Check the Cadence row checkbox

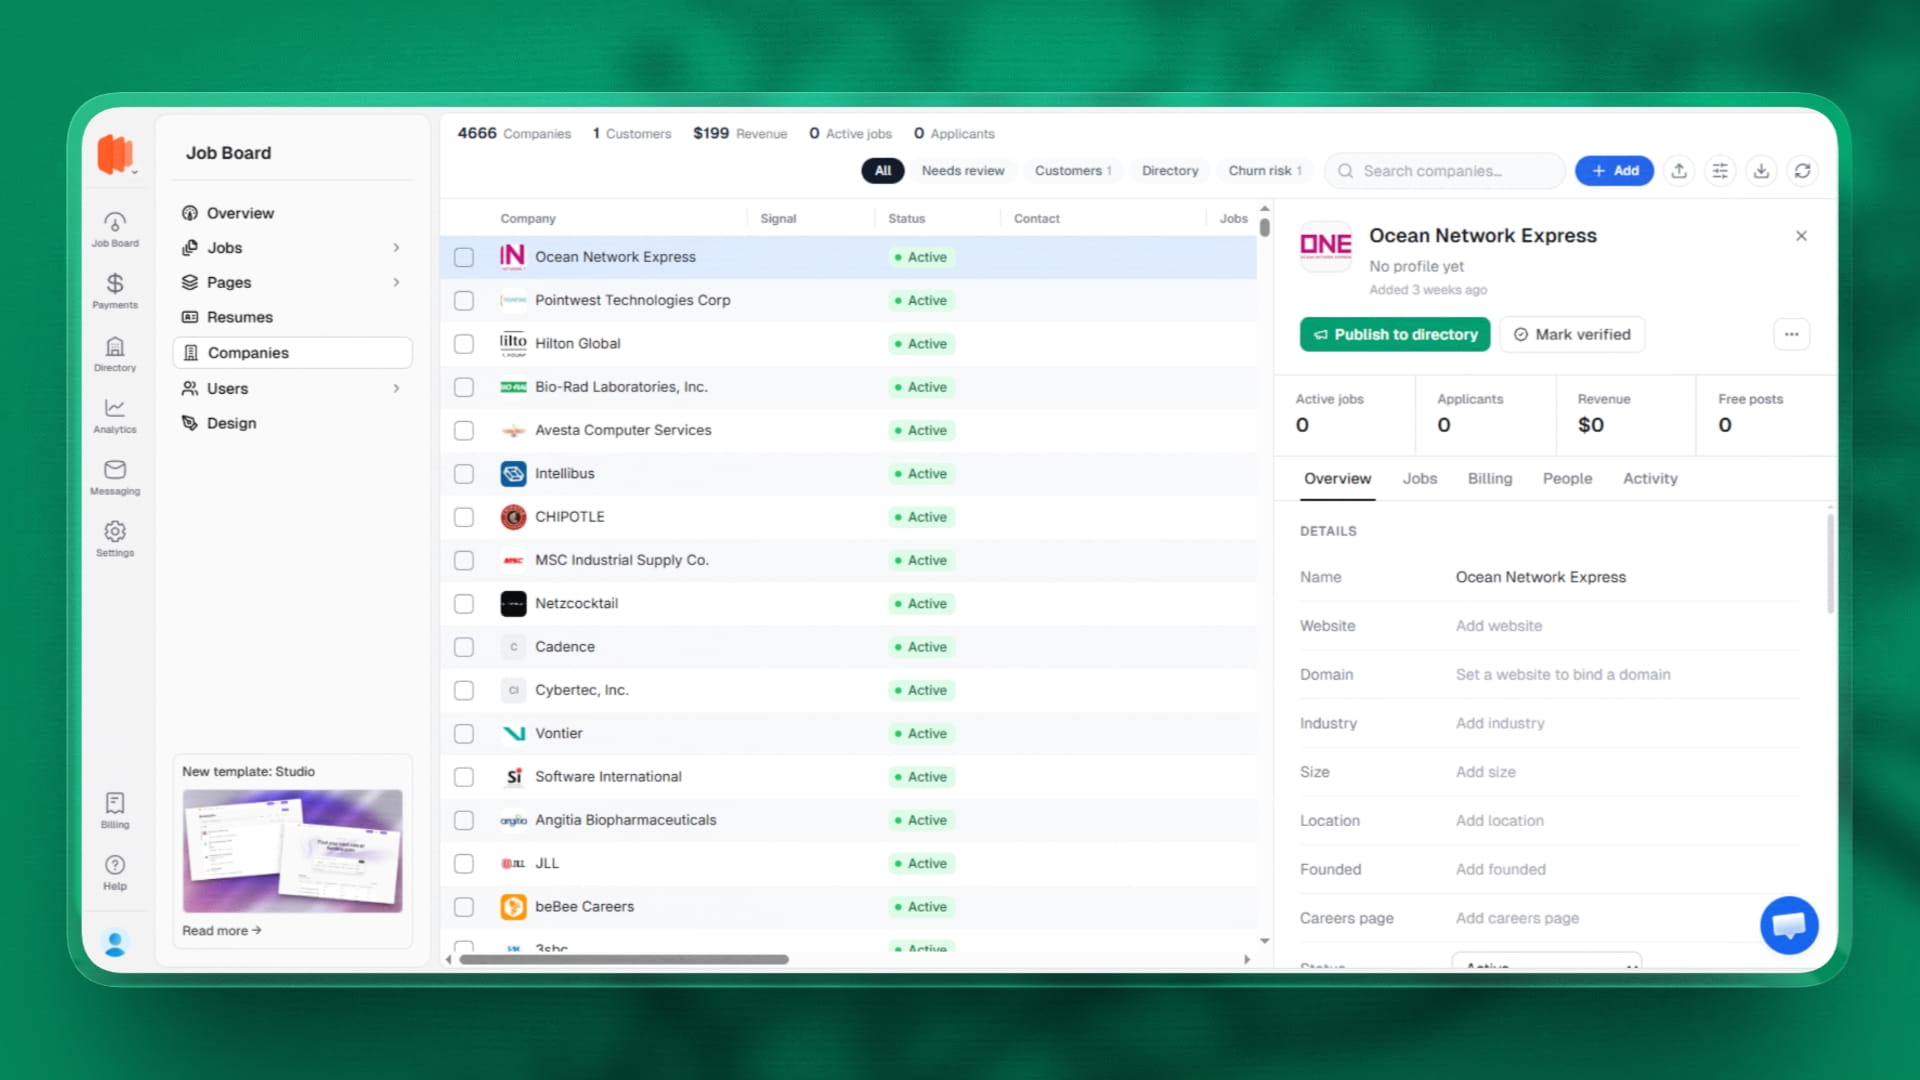[x=464, y=647]
